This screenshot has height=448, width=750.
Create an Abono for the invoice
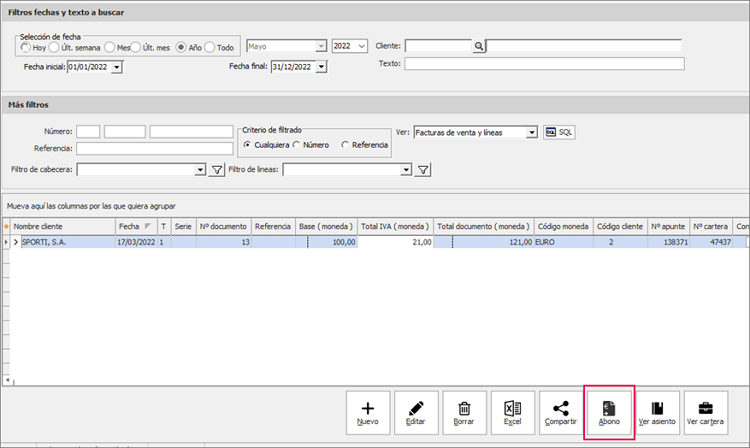point(609,413)
